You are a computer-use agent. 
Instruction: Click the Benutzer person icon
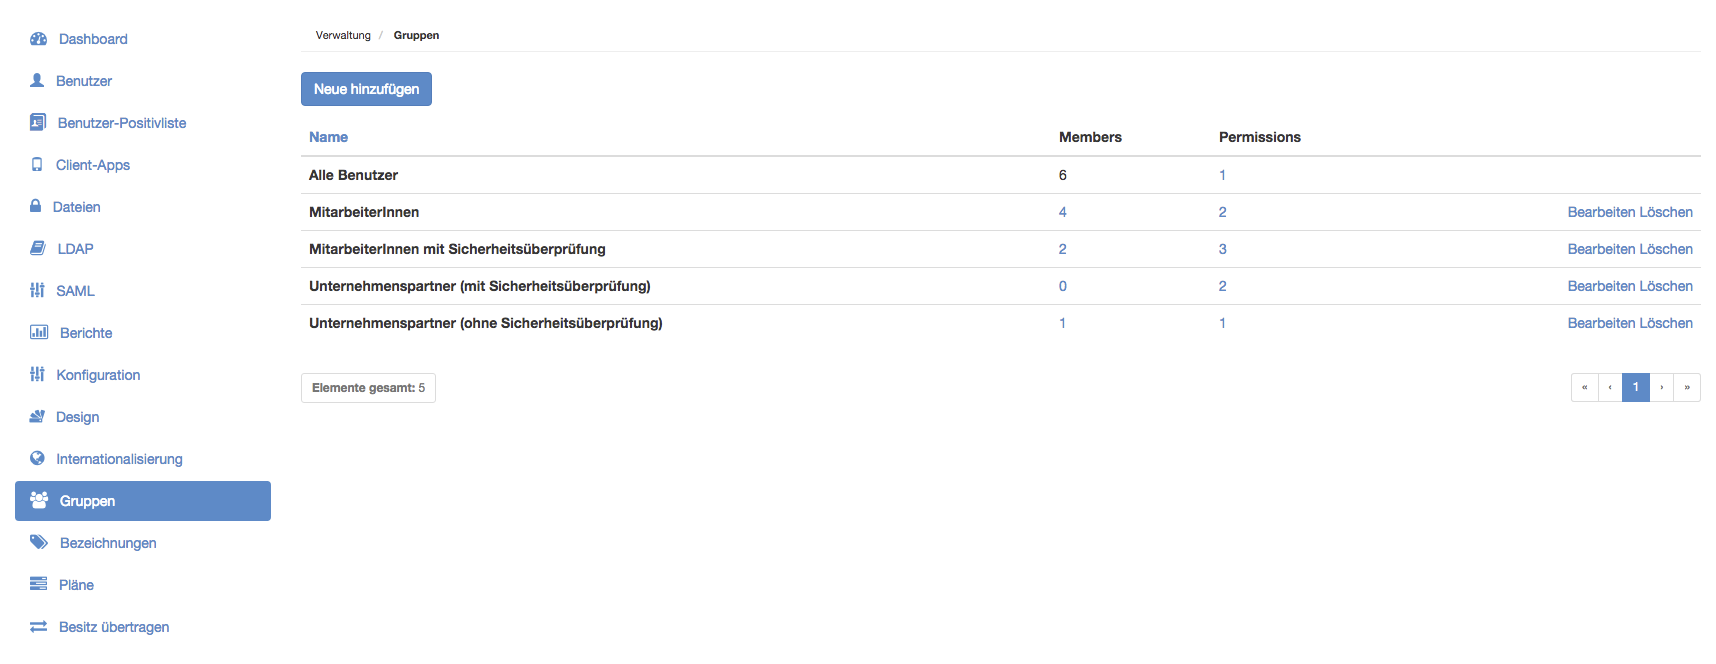click(x=37, y=81)
